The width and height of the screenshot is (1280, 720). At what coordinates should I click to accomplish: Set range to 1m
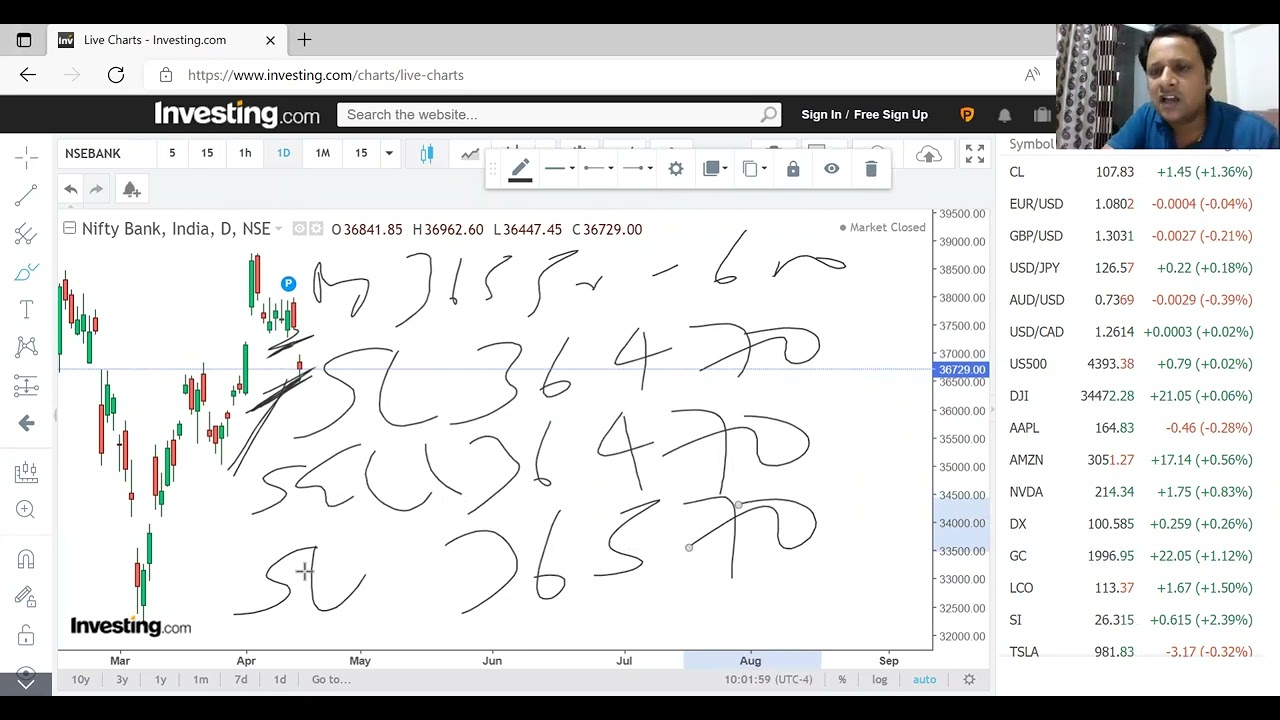coord(200,679)
